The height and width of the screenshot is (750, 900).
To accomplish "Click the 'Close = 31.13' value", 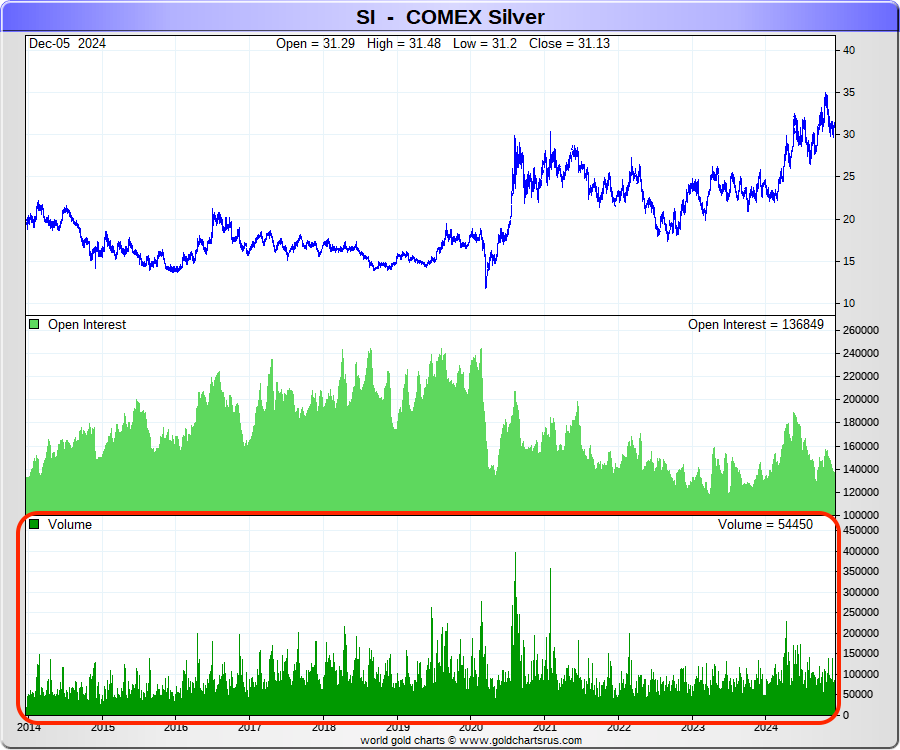I will [569, 44].
